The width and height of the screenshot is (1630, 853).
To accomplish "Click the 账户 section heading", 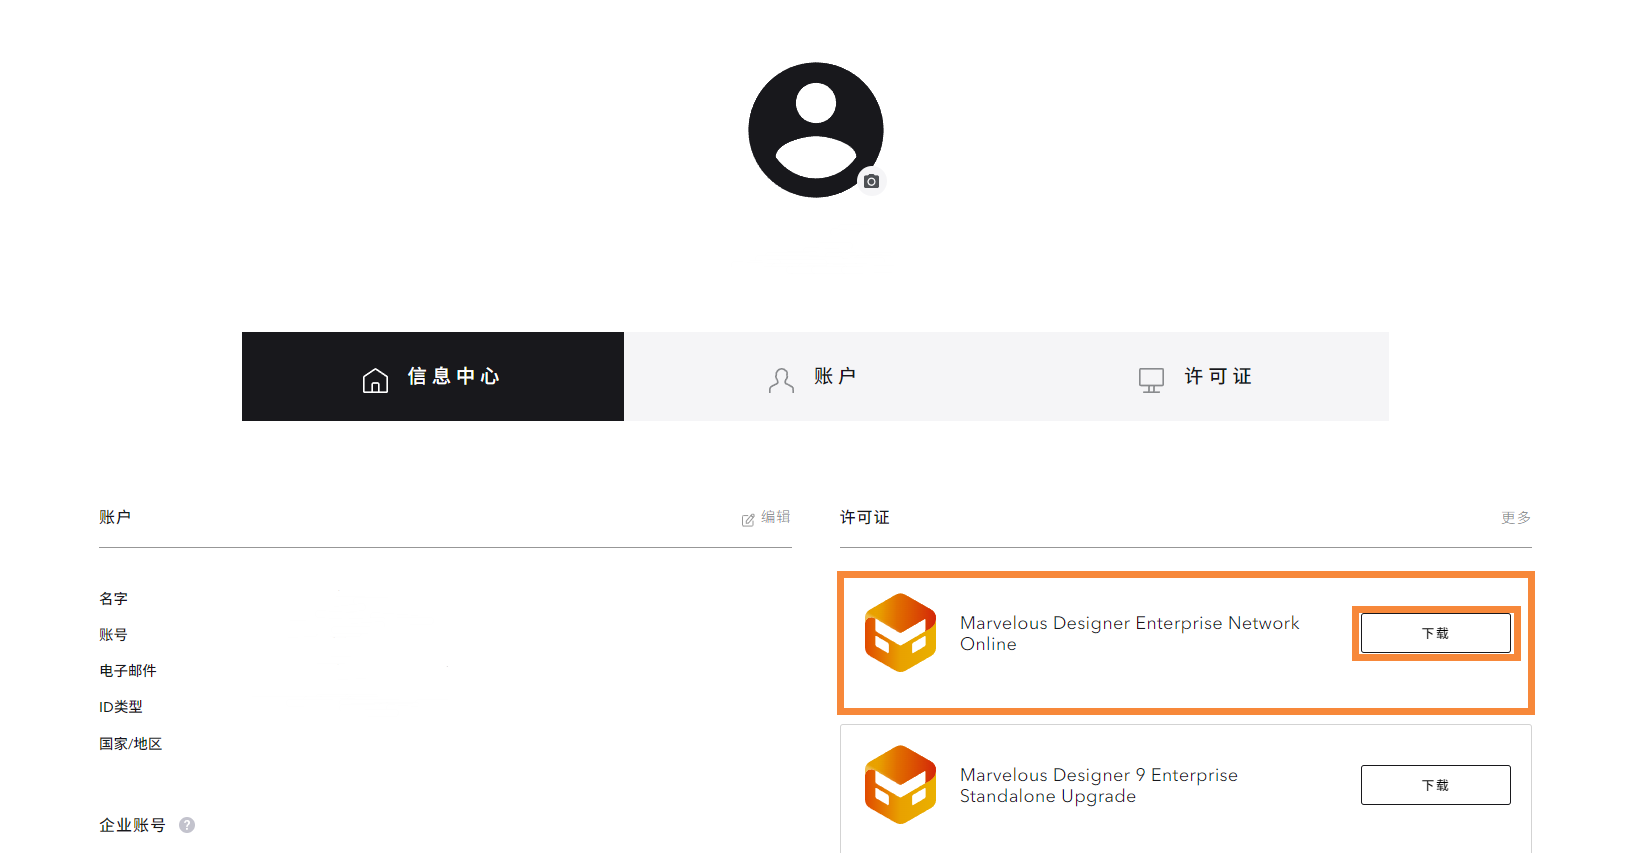I will (x=115, y=517).
